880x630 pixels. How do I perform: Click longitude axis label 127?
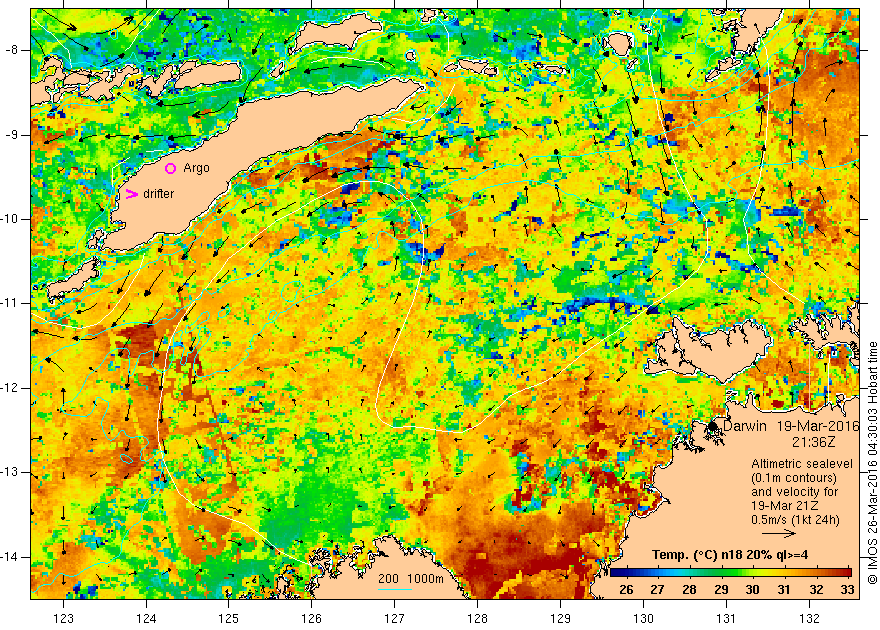395,618
